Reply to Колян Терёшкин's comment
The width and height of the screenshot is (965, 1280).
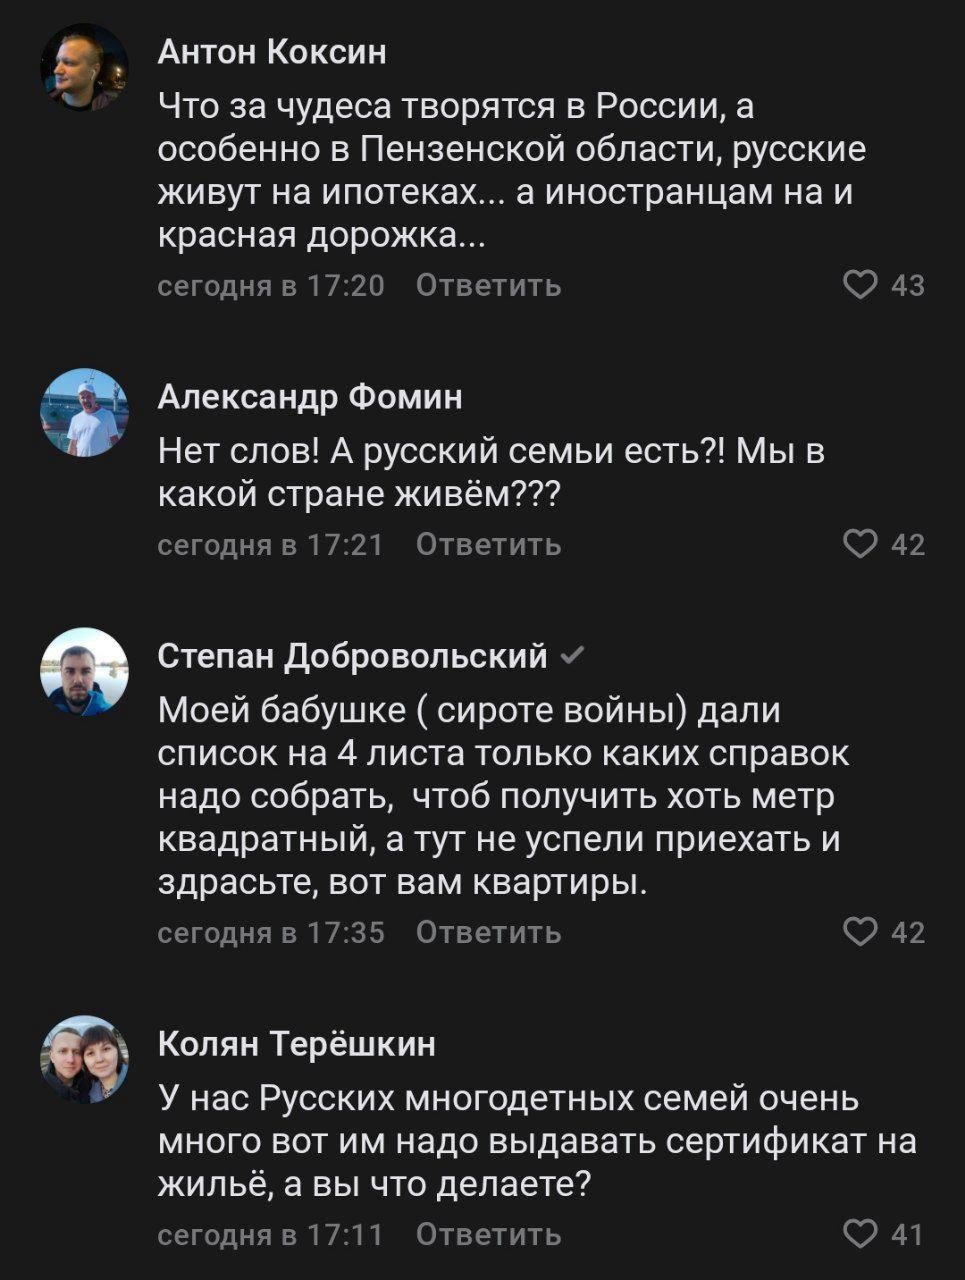488,1235
